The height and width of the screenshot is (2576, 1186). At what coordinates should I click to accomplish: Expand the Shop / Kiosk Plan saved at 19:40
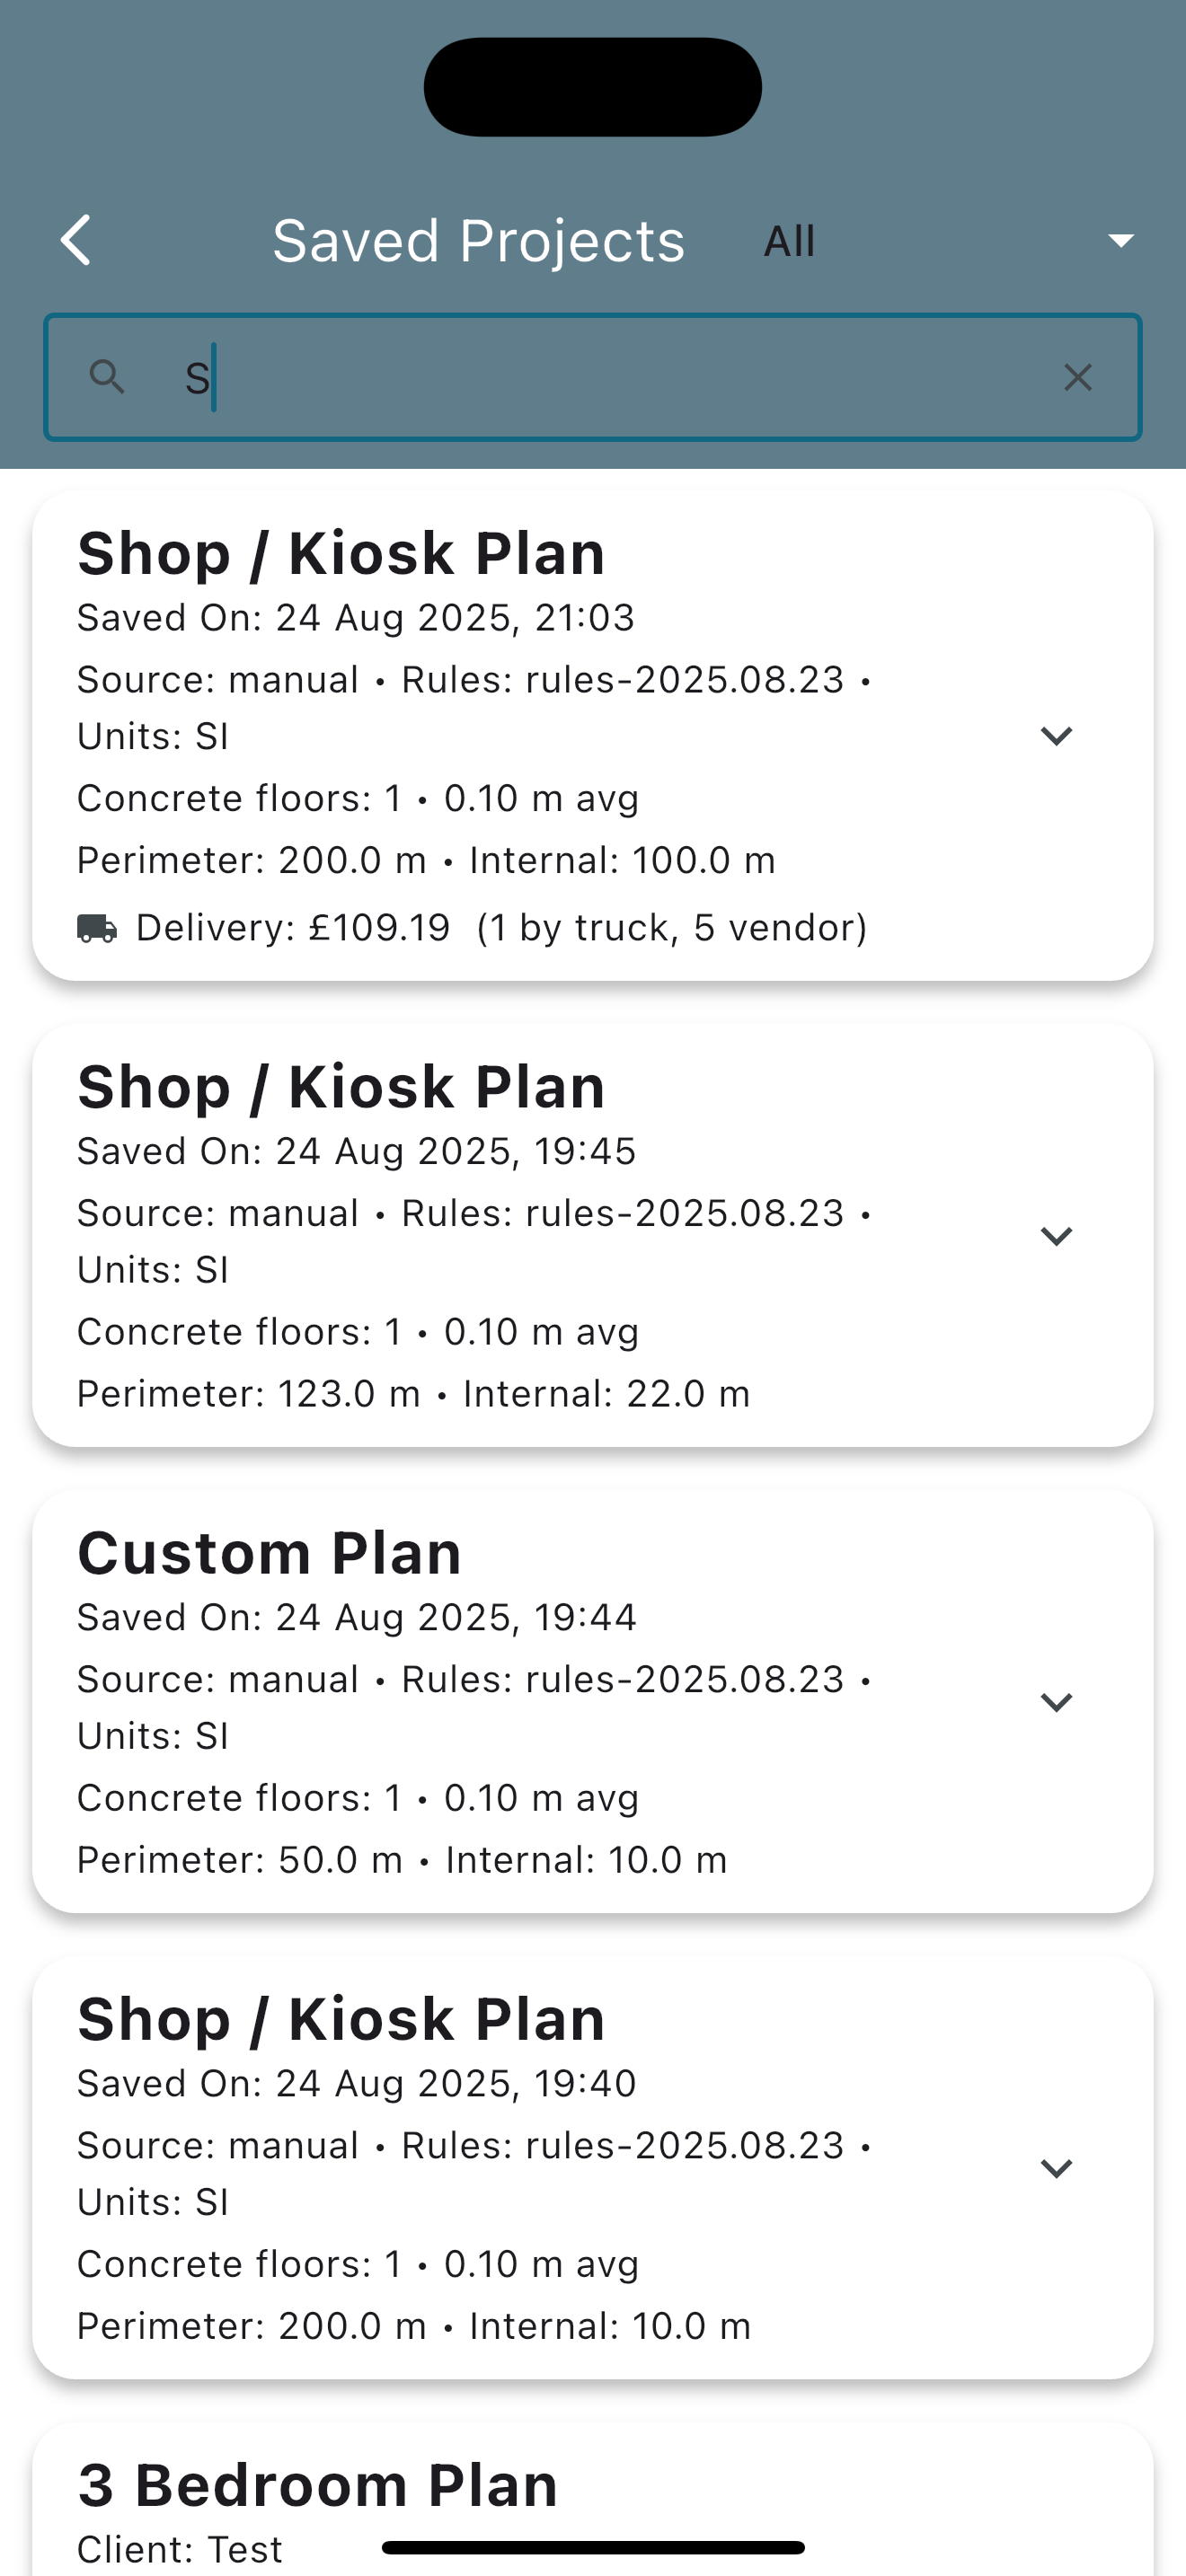(1056, 2168)
